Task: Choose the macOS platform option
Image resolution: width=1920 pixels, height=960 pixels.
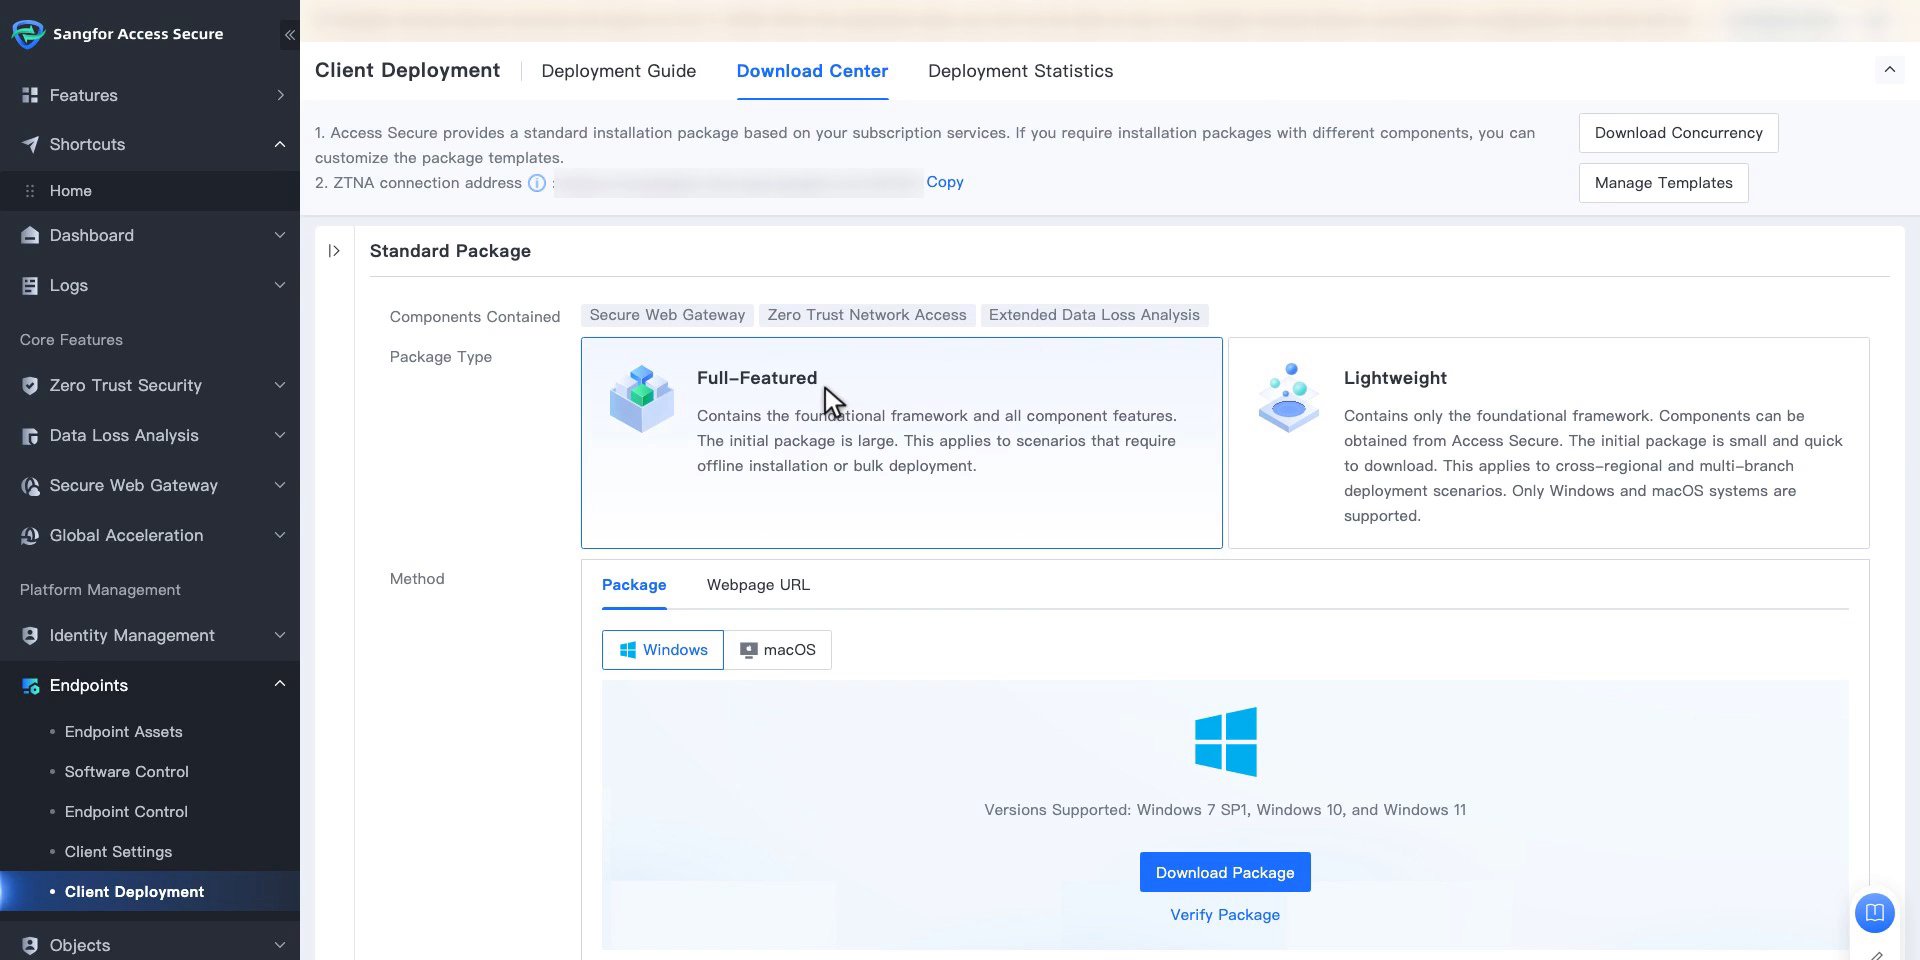Action: (777, 650)
